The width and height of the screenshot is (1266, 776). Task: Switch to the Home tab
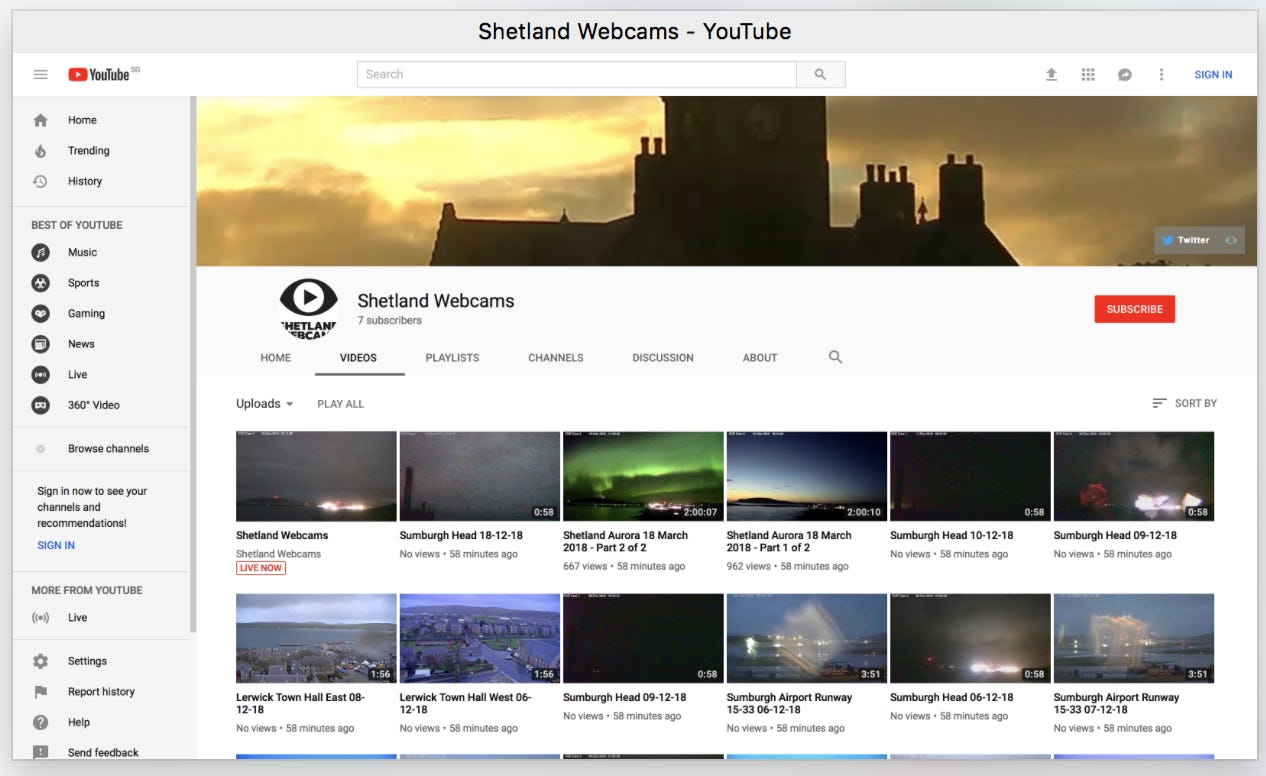(x=276, y=358)
